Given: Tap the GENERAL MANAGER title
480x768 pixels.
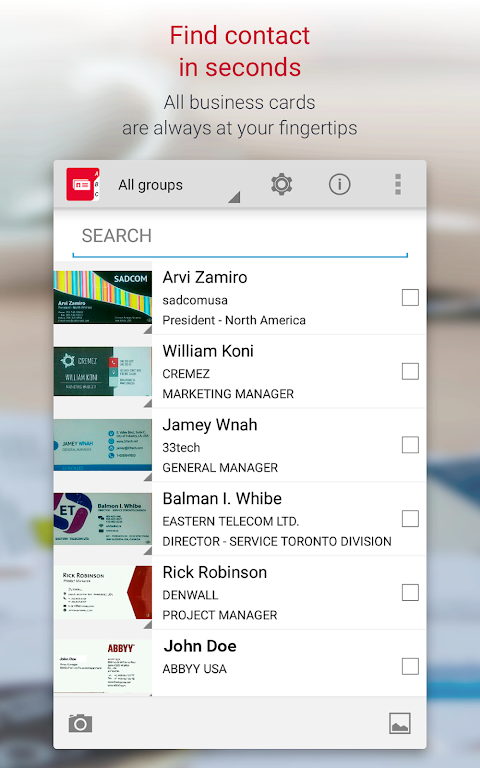Looking at the screenshot, I should tap(220, 467).
